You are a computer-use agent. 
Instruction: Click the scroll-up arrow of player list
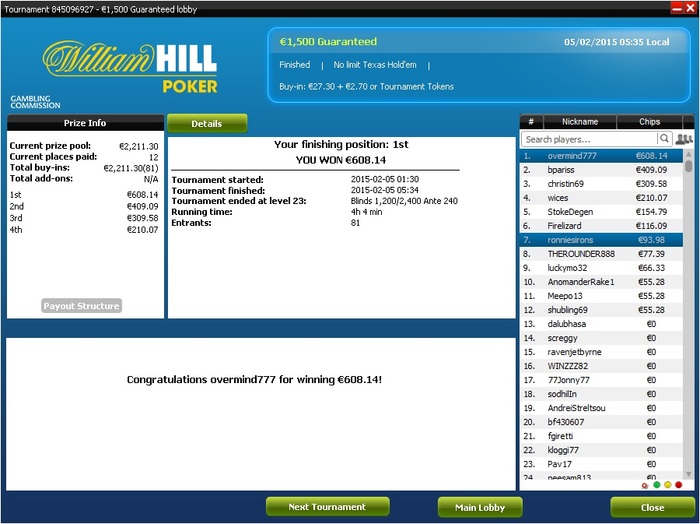tap(688, 154)
